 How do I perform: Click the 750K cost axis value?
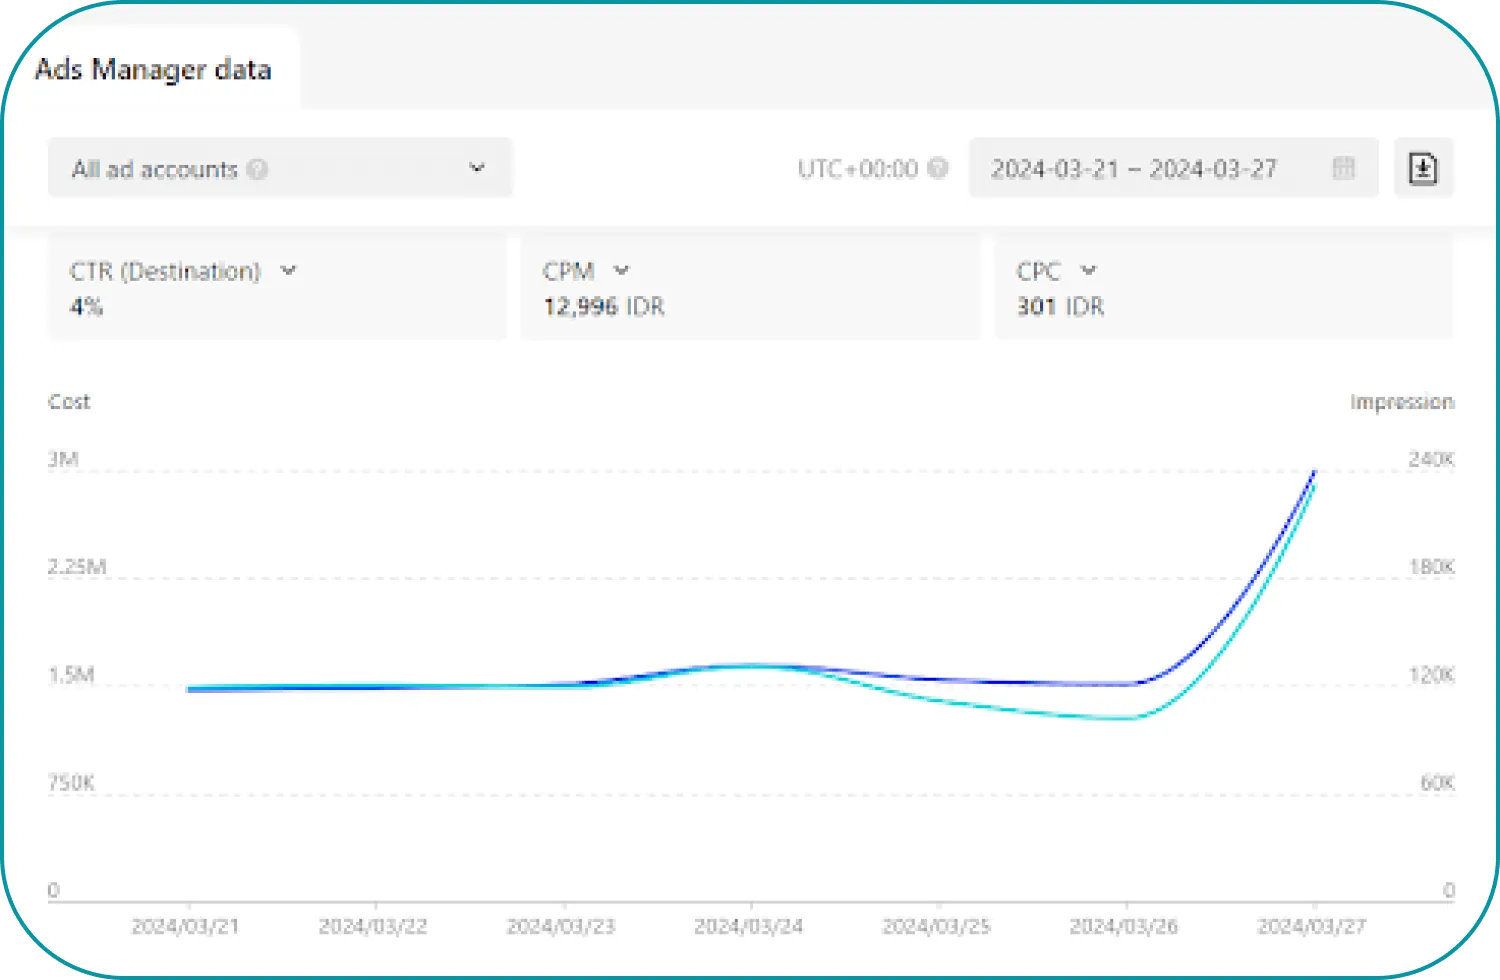point(72,782)
